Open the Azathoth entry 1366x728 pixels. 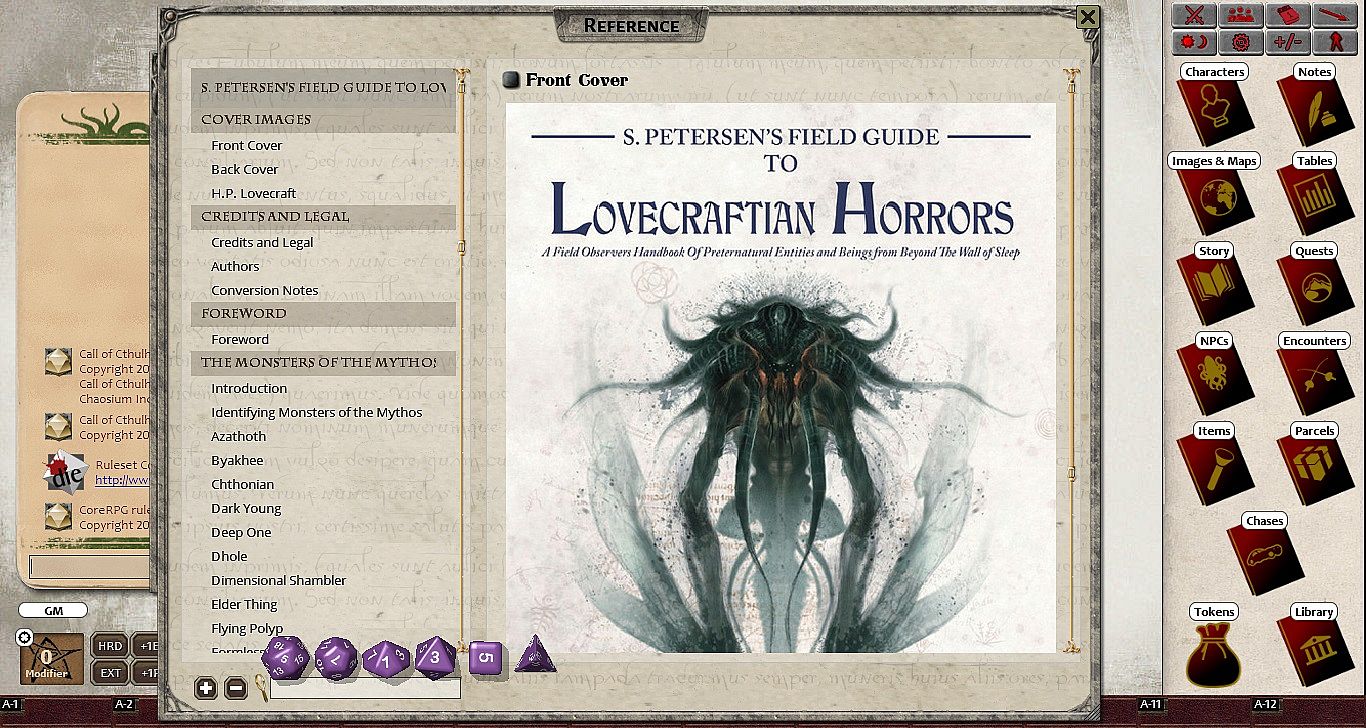tap(239, 436)
